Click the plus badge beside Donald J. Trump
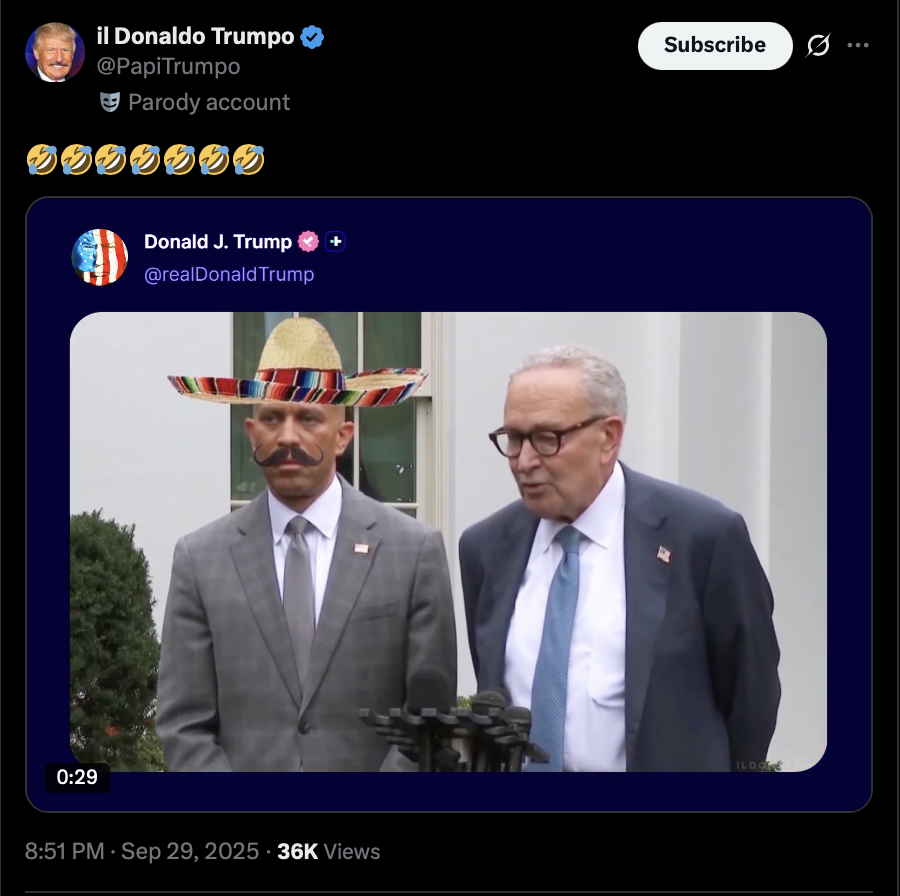Viewport: 900px width, 896px height. click(336, 242)
